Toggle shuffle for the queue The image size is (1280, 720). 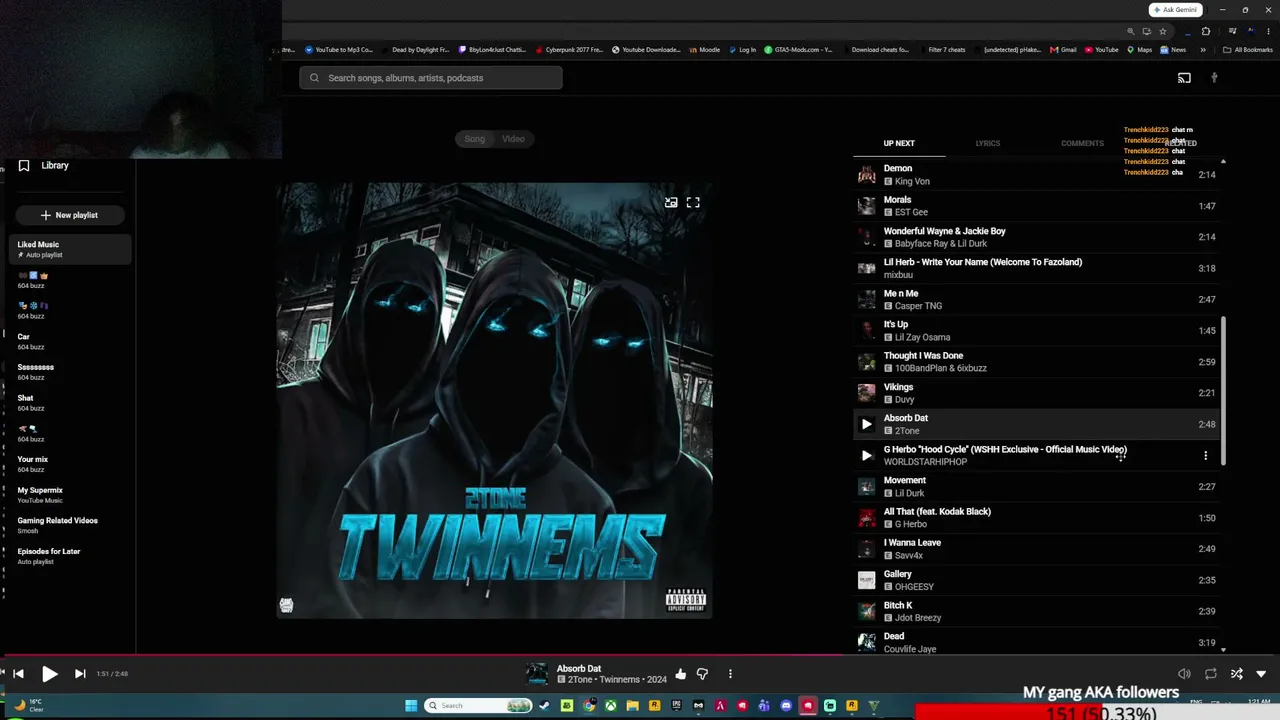click(1236, 674)
